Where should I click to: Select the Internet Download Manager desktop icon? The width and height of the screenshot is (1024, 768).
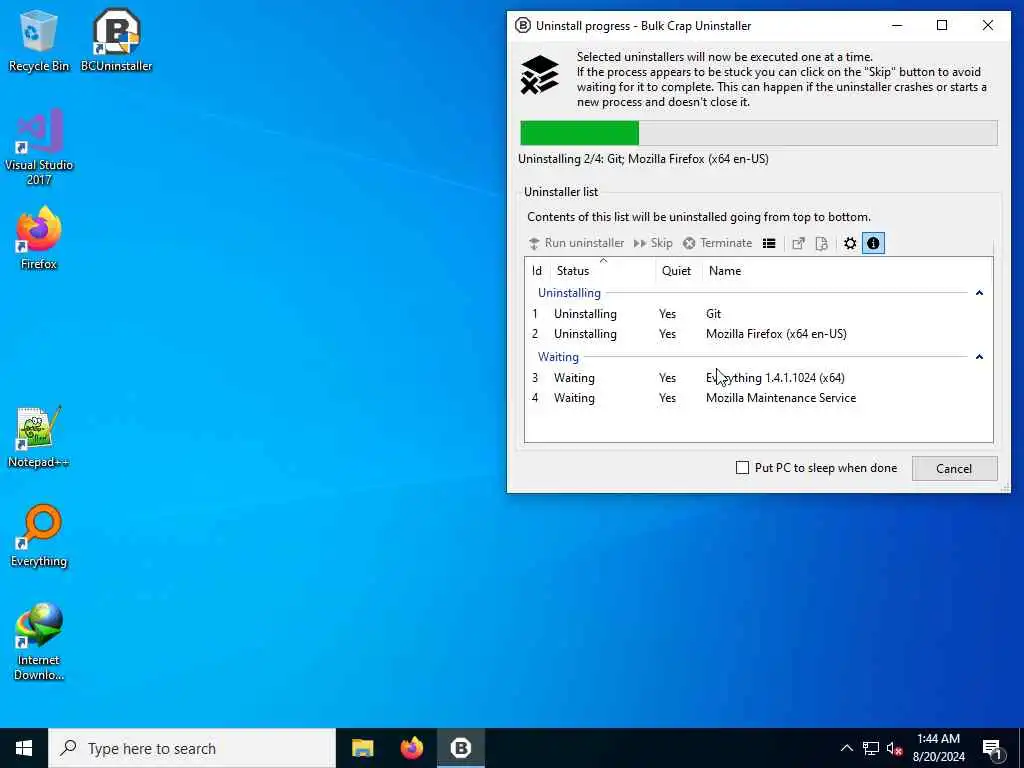[x=39, y=641]
